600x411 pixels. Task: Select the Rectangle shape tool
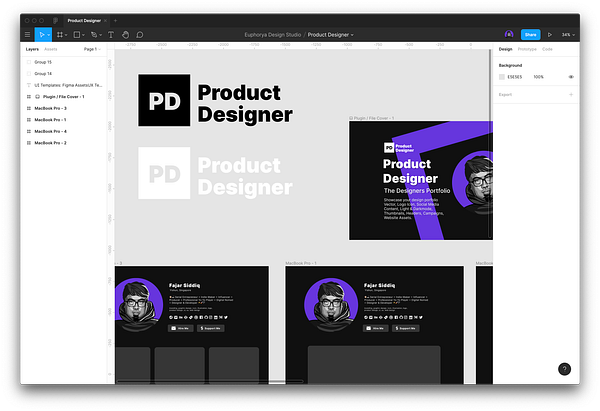coord(77,35)
